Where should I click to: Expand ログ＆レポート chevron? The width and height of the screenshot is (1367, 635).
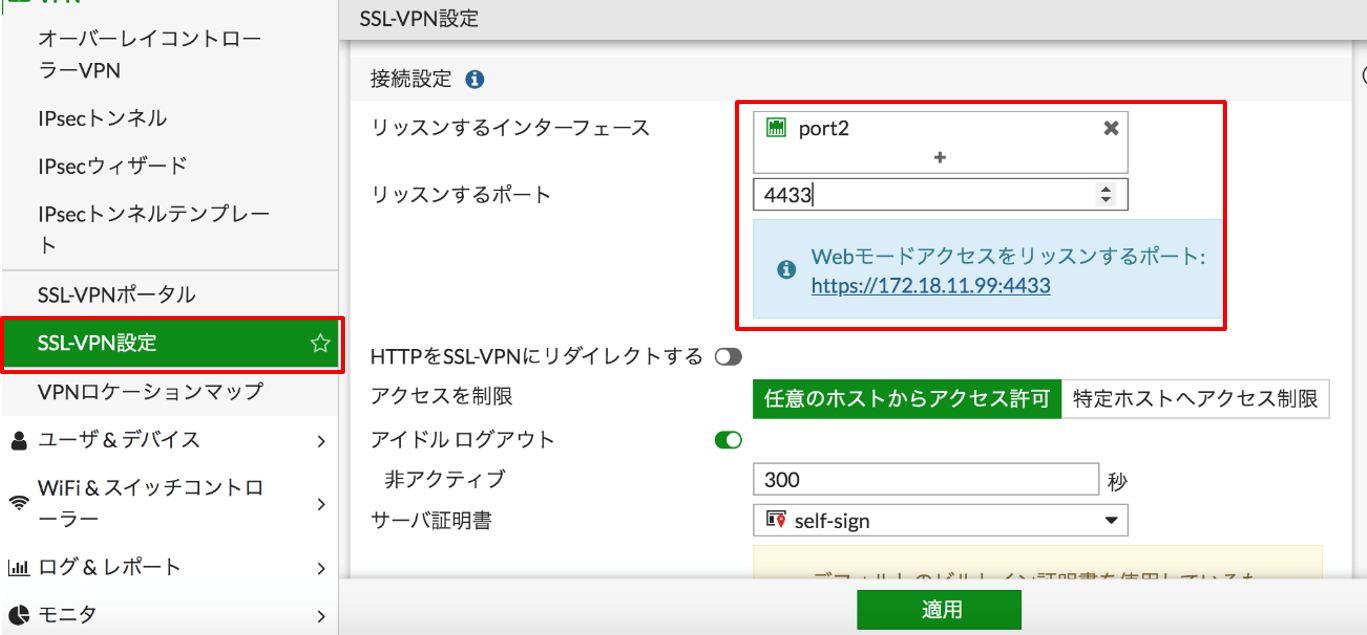point(321,568)
